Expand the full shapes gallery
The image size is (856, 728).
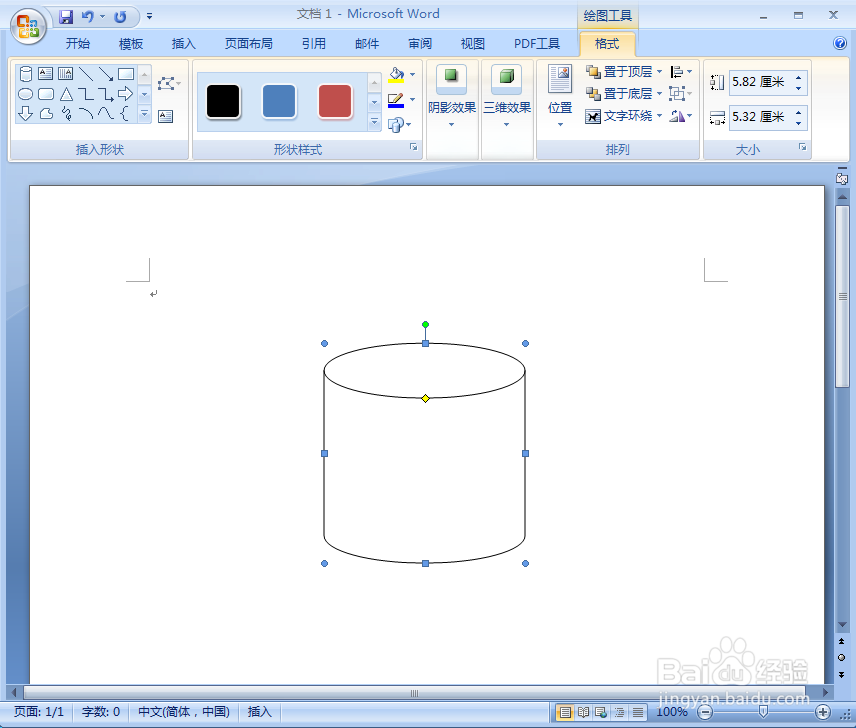coord(144,114)
